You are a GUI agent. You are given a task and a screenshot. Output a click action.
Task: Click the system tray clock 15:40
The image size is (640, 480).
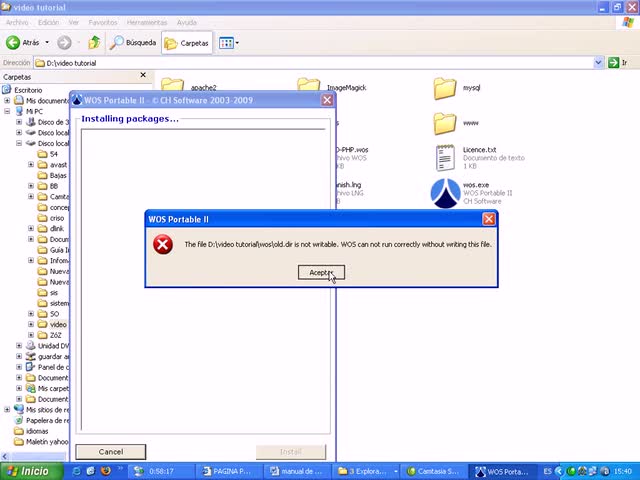[623, 471]
